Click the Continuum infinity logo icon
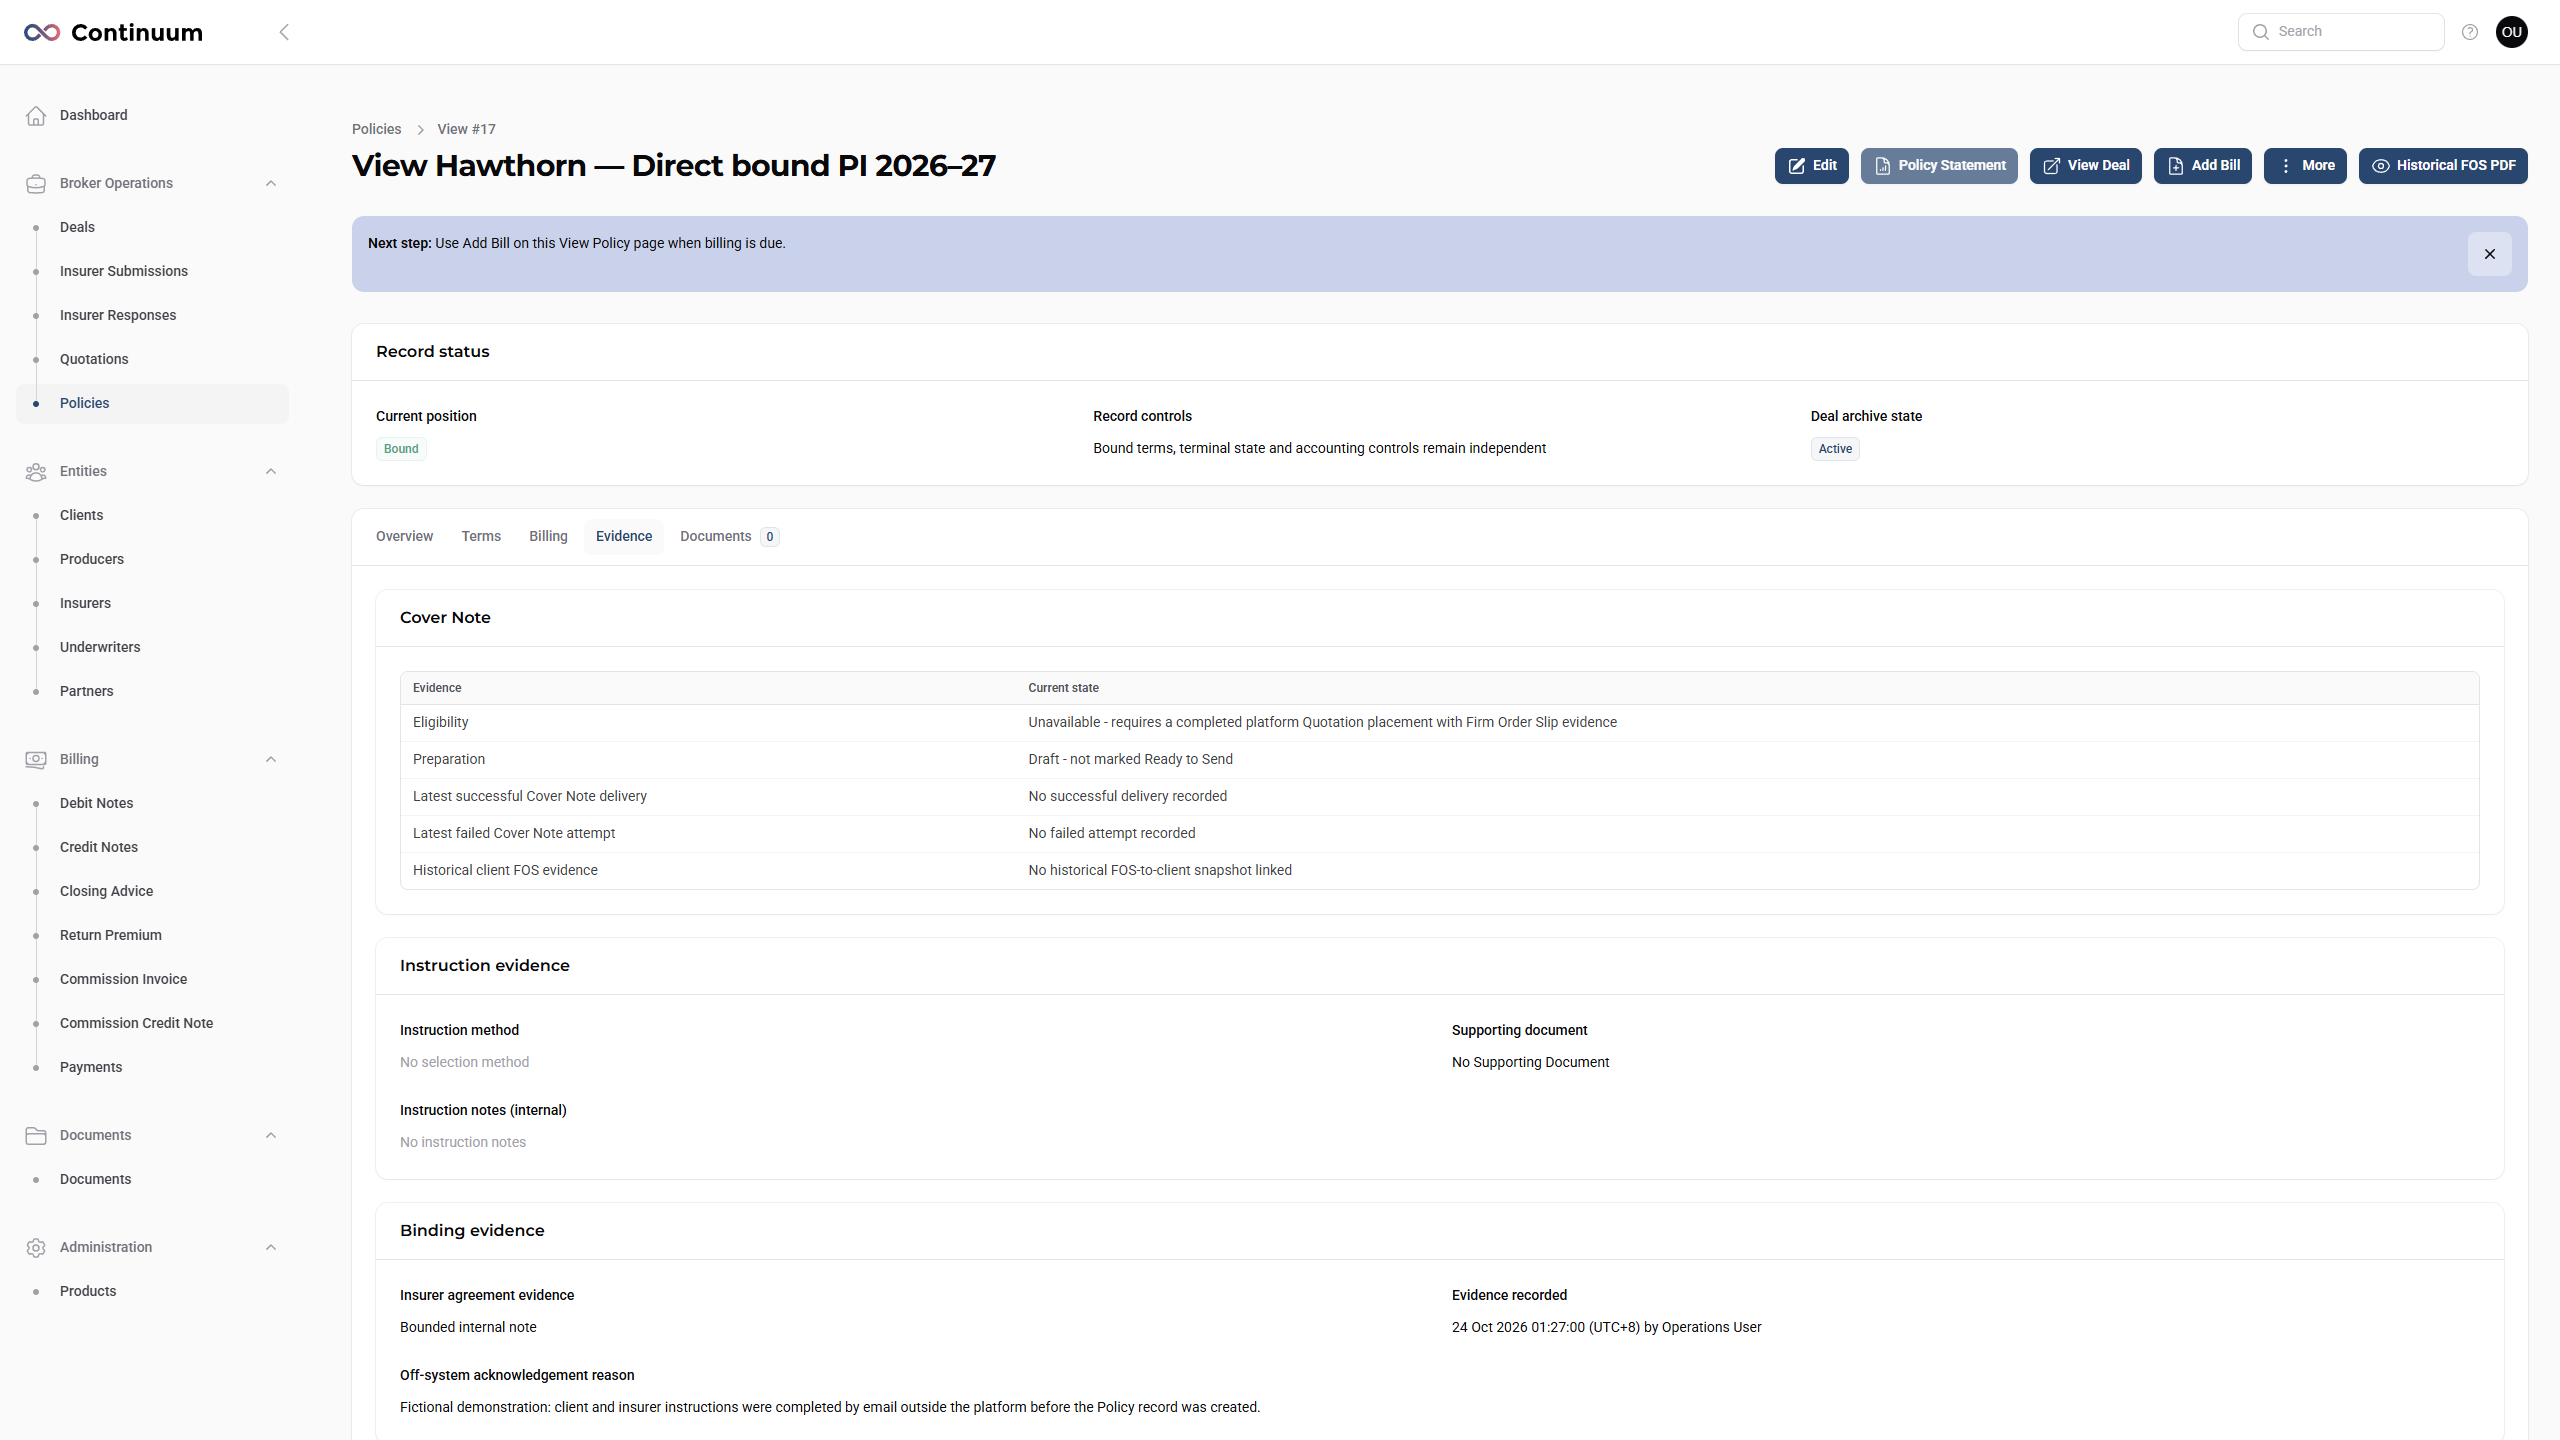This screenshot has height=1440, width=2560. pos(42,32)
